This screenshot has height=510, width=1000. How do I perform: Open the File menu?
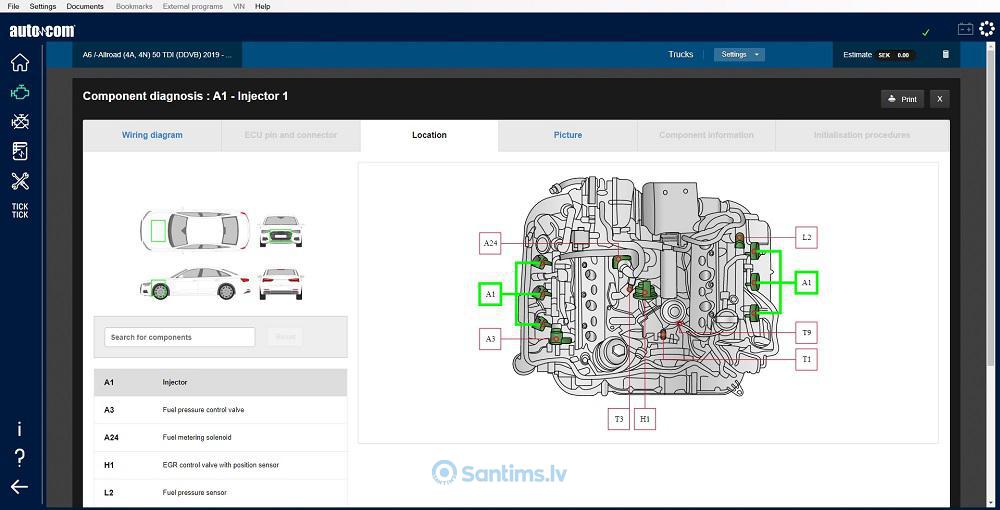(13, 6)
